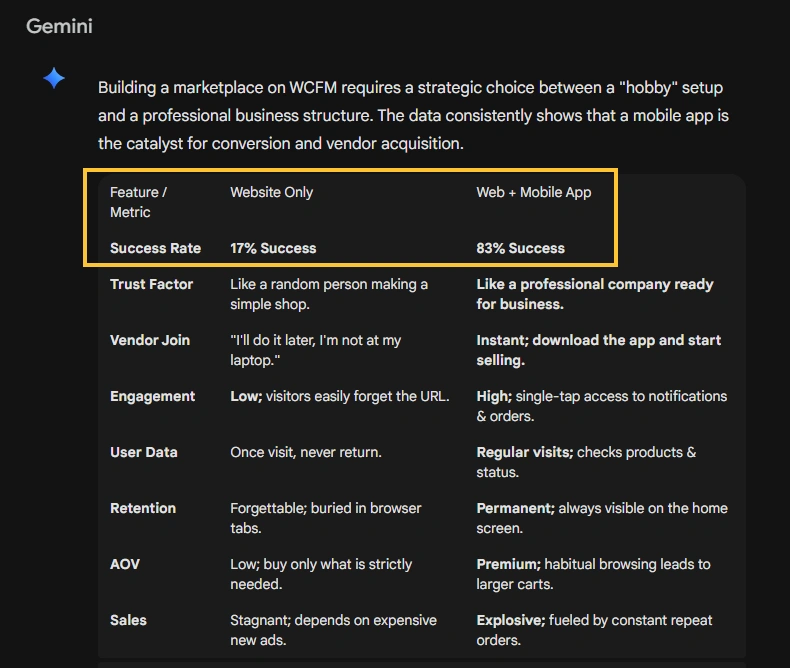Viewport: 790px width, 668px height.
Task: Click the blue Gemini sparkle icon
Action: tap(54, 79)
